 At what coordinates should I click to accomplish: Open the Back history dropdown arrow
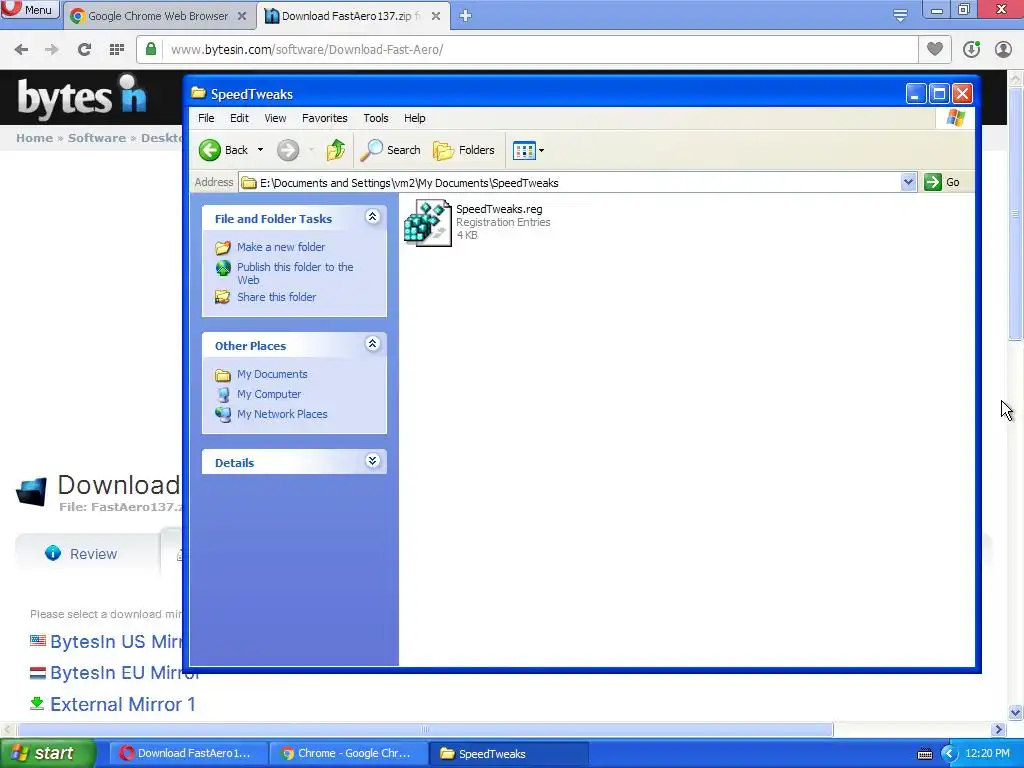click(260, 150)
